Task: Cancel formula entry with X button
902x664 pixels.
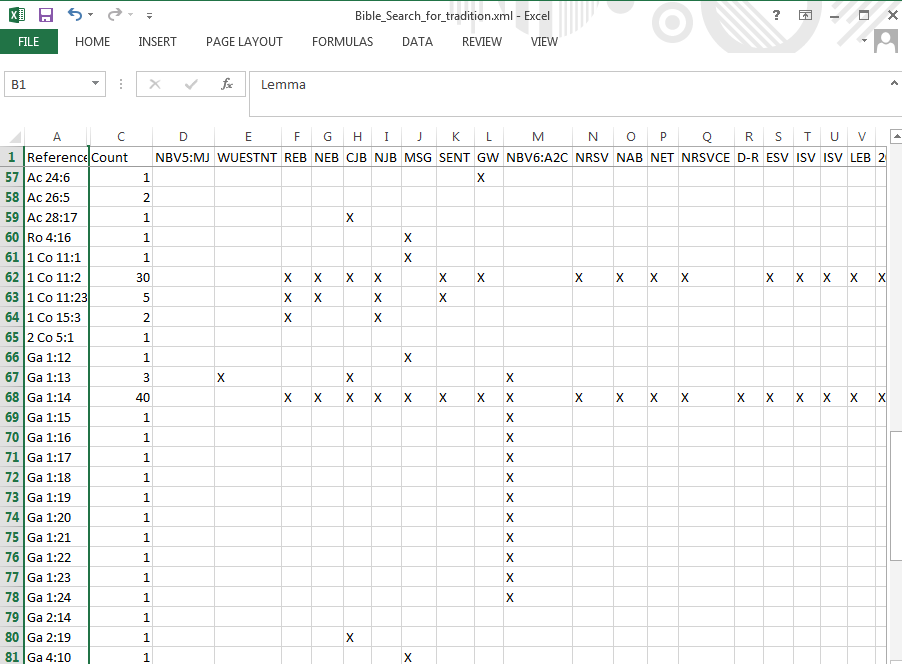Action: pos(155,85)
